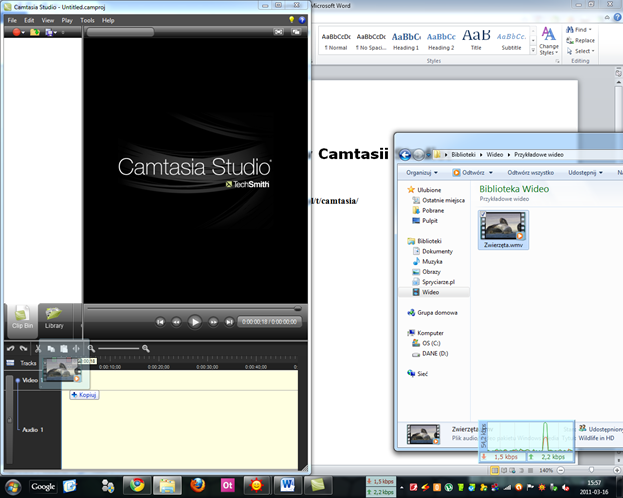Click Find in Word Editing group
Screen dimensions: 623x498
click(579, 29)
